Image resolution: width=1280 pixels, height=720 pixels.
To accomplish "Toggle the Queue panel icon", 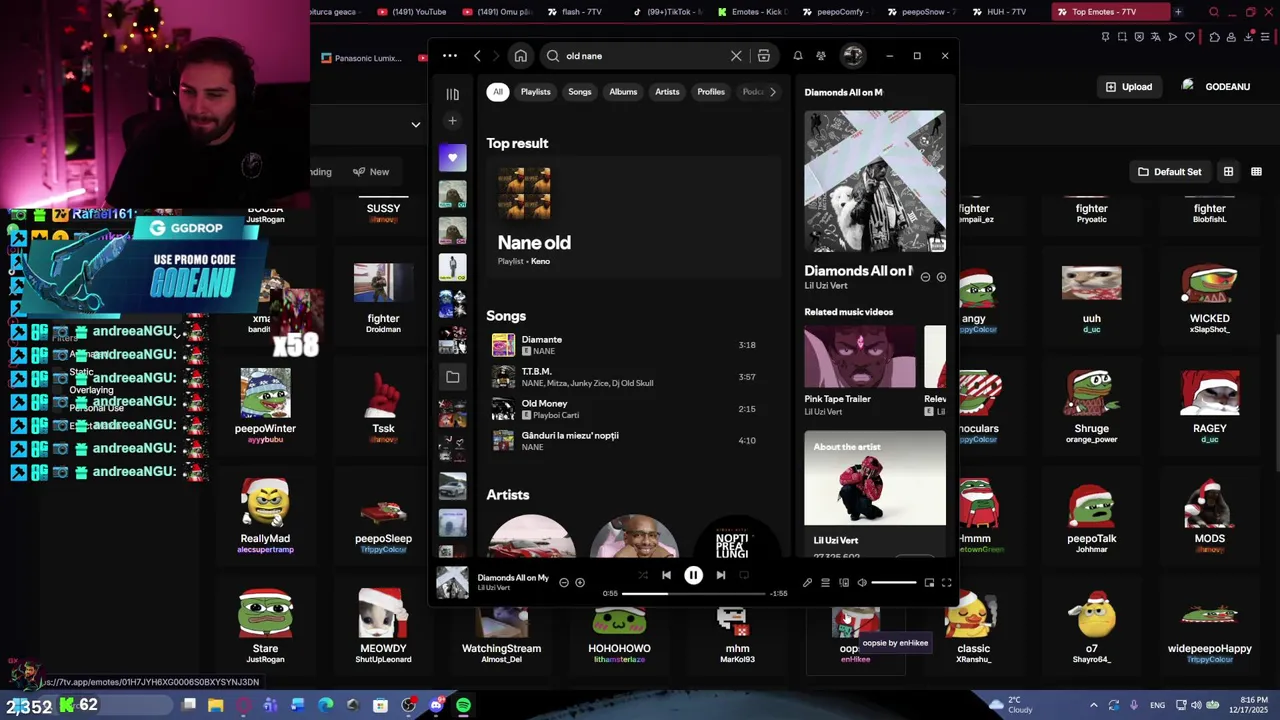I will tap(825, 583).
